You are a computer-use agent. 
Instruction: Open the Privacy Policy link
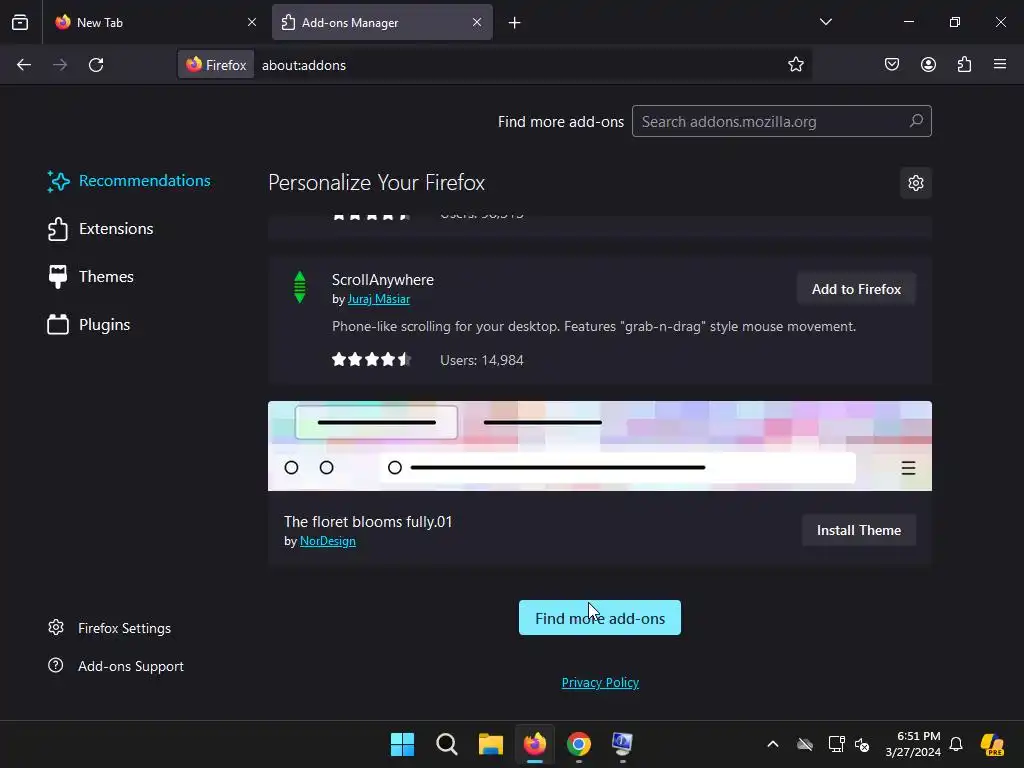tap(600, 682)
